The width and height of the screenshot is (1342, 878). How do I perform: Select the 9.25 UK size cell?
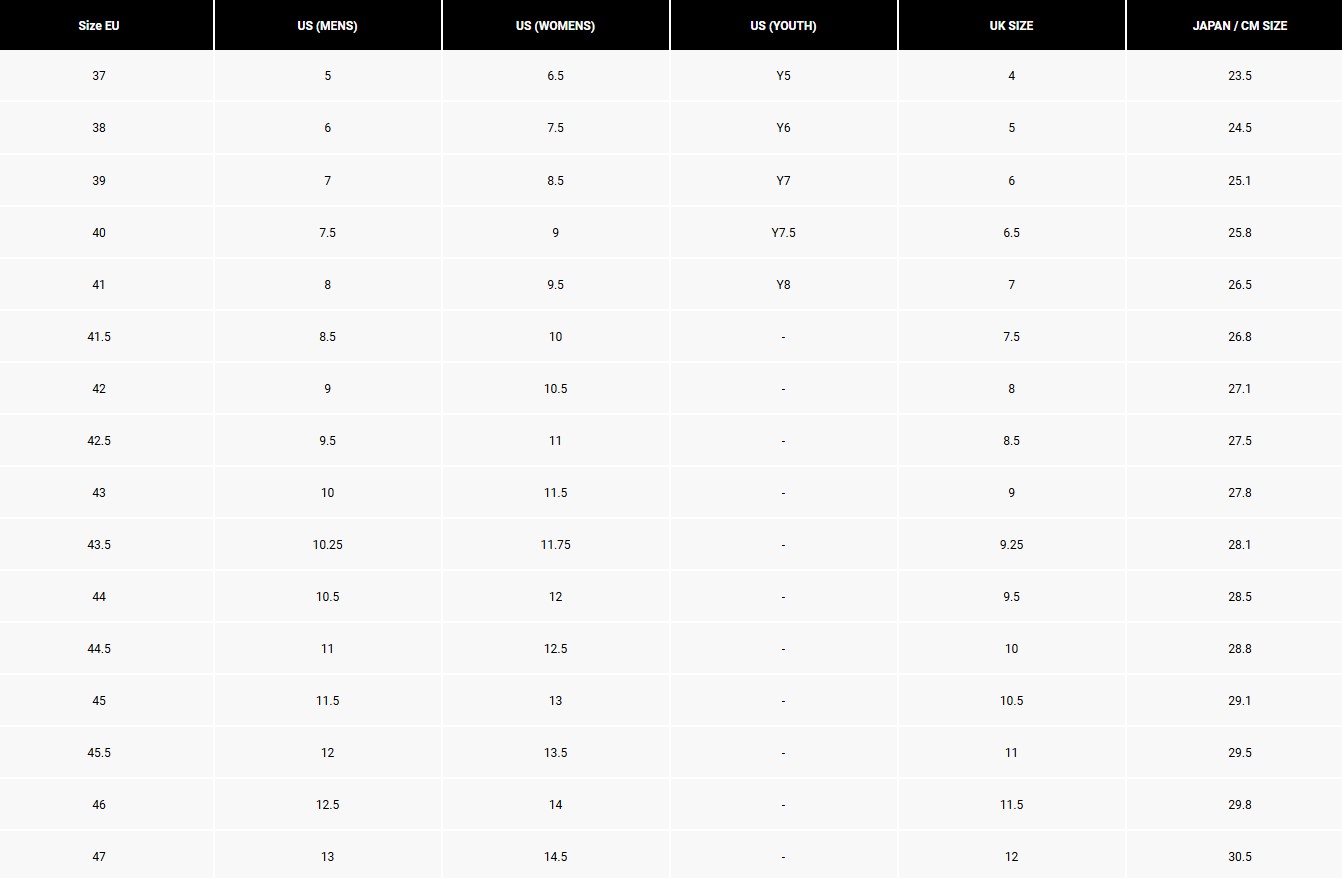coord(1011,545)
